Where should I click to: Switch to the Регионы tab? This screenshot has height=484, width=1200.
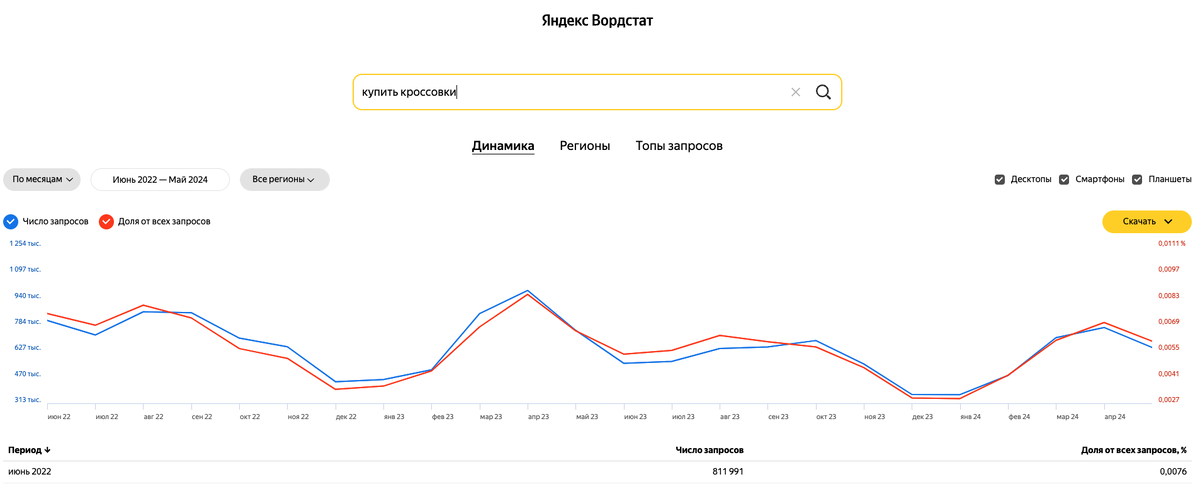click(x=585, y=146)
